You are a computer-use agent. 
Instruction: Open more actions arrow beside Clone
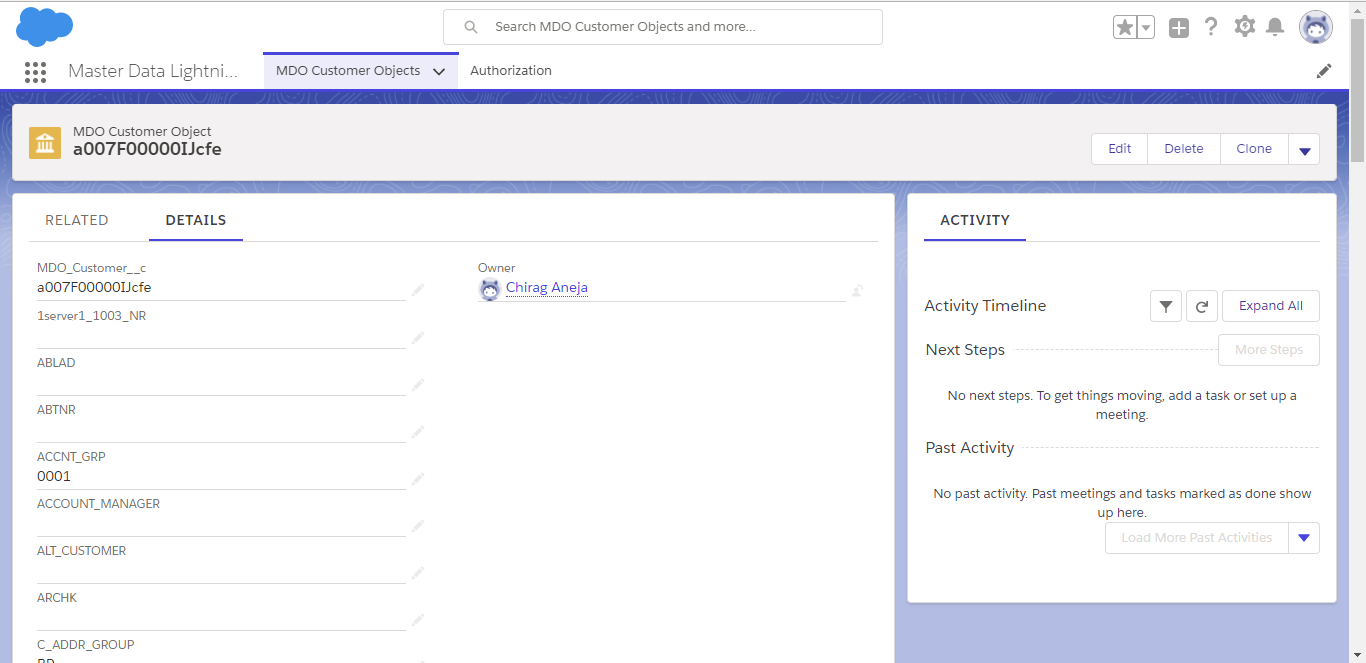[1304, 148]
